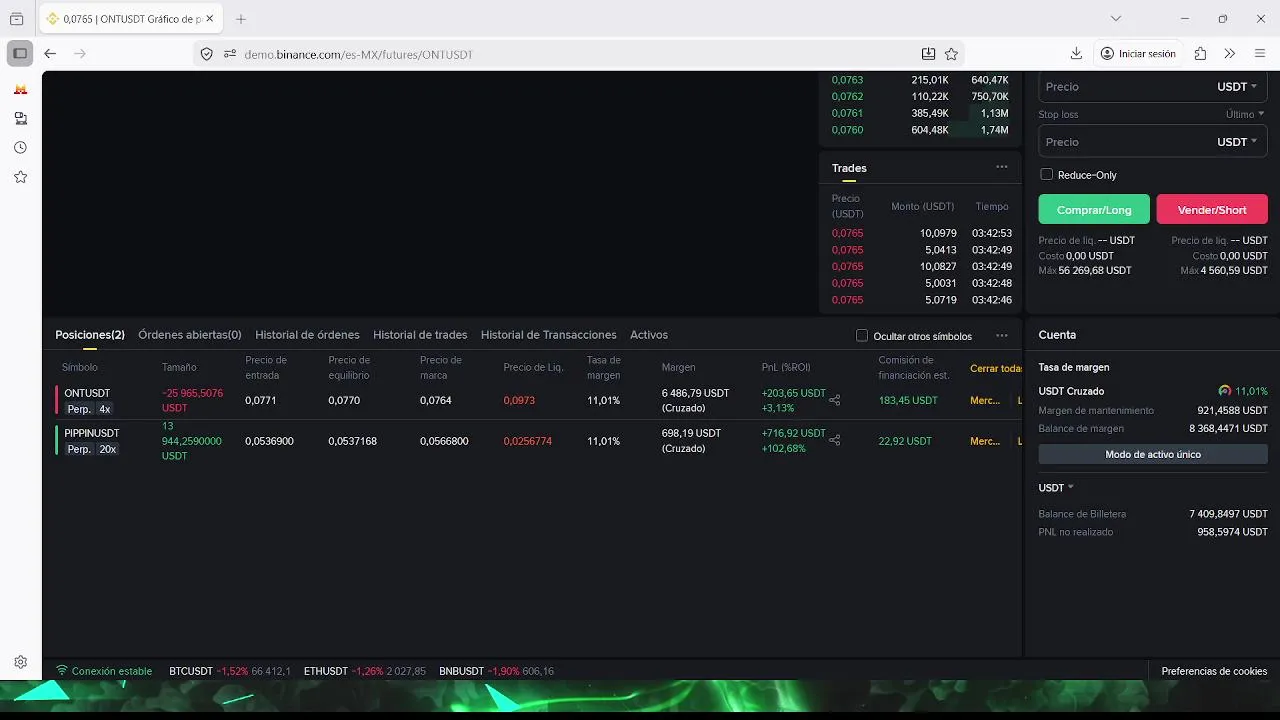Open sidebar settings gear icon
This screenshot has height=720, width=1280.
(x=20, y=661)
